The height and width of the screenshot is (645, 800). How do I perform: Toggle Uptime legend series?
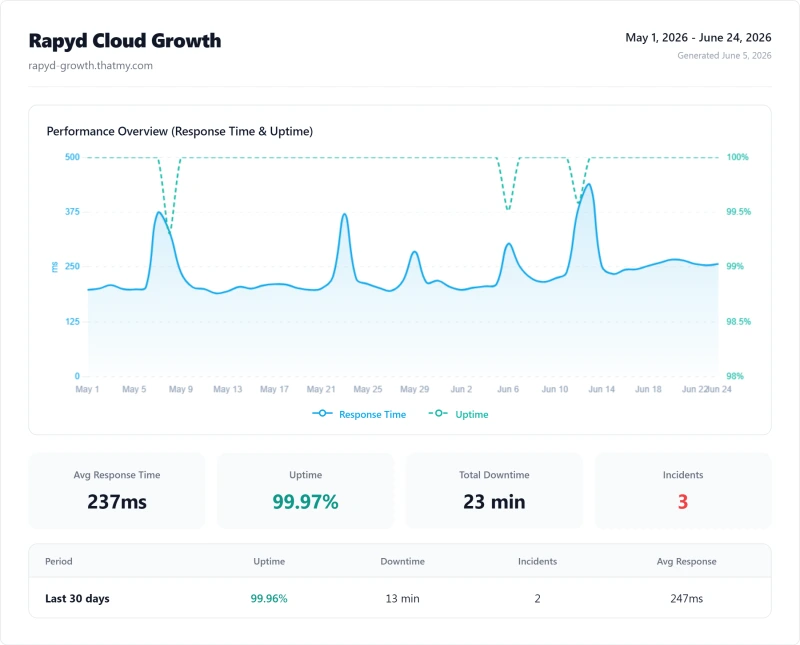[458, 414]
